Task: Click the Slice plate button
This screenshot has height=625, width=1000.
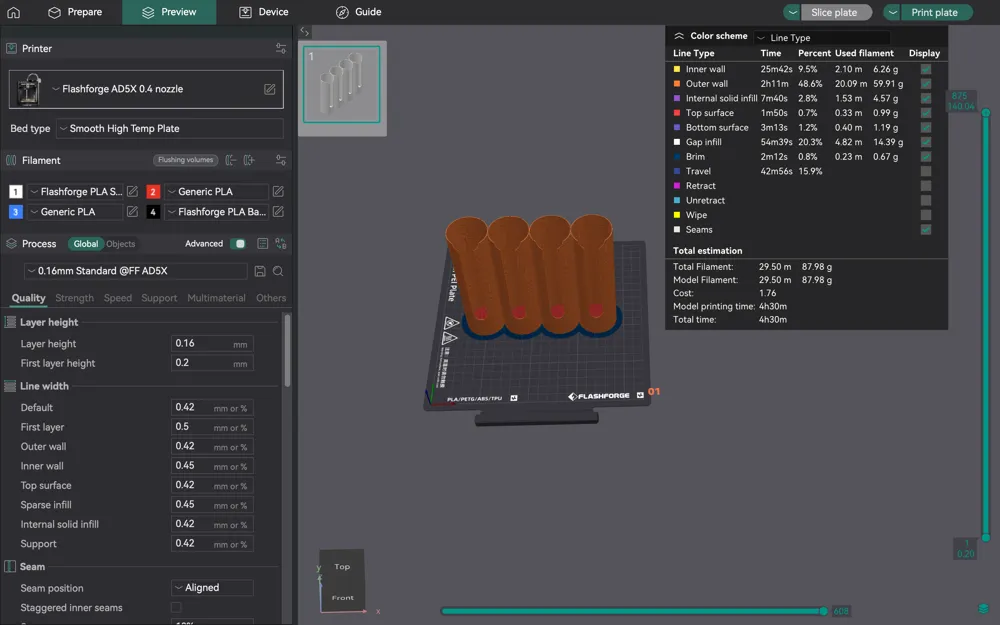Action: pyautogui.click(x=835, y=12)
